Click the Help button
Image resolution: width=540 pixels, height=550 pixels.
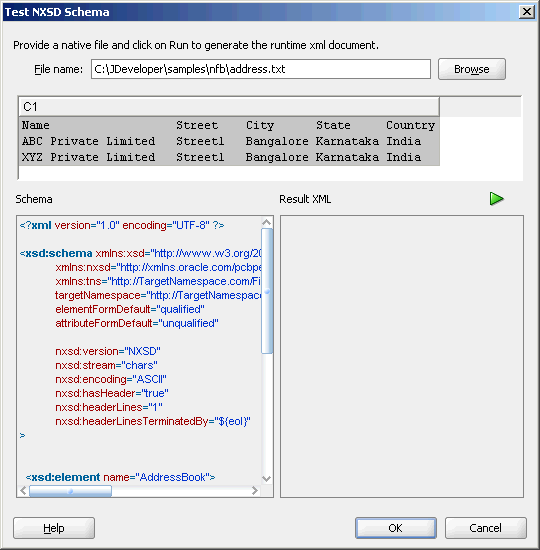click(54, 528)
